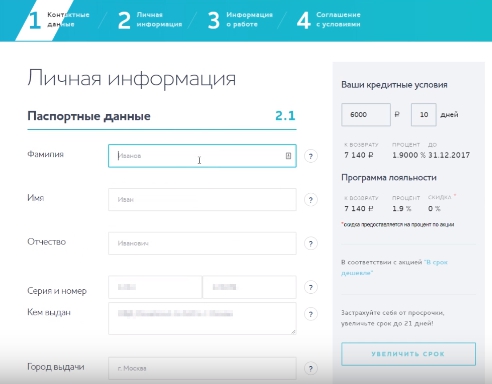Click the Увеличить срок button
492x384 pixels.
point(408,354)
